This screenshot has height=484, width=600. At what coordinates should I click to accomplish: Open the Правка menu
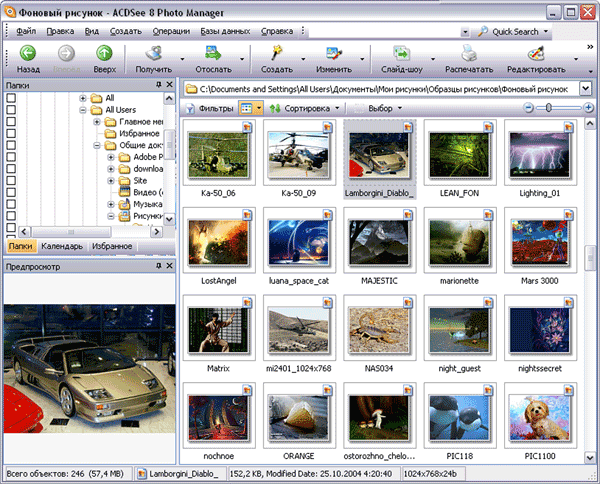pos(60,31)
